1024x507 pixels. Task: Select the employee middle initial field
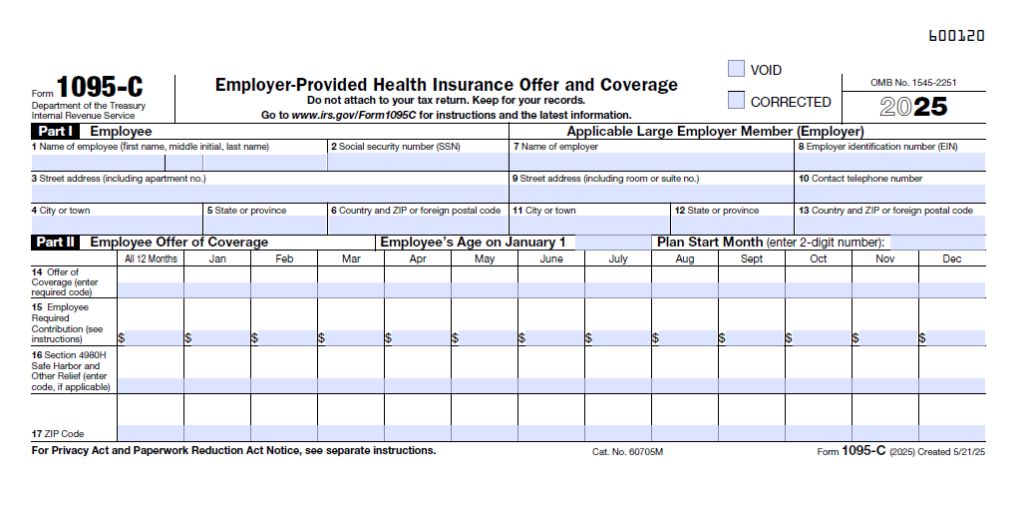coord(184,162)
